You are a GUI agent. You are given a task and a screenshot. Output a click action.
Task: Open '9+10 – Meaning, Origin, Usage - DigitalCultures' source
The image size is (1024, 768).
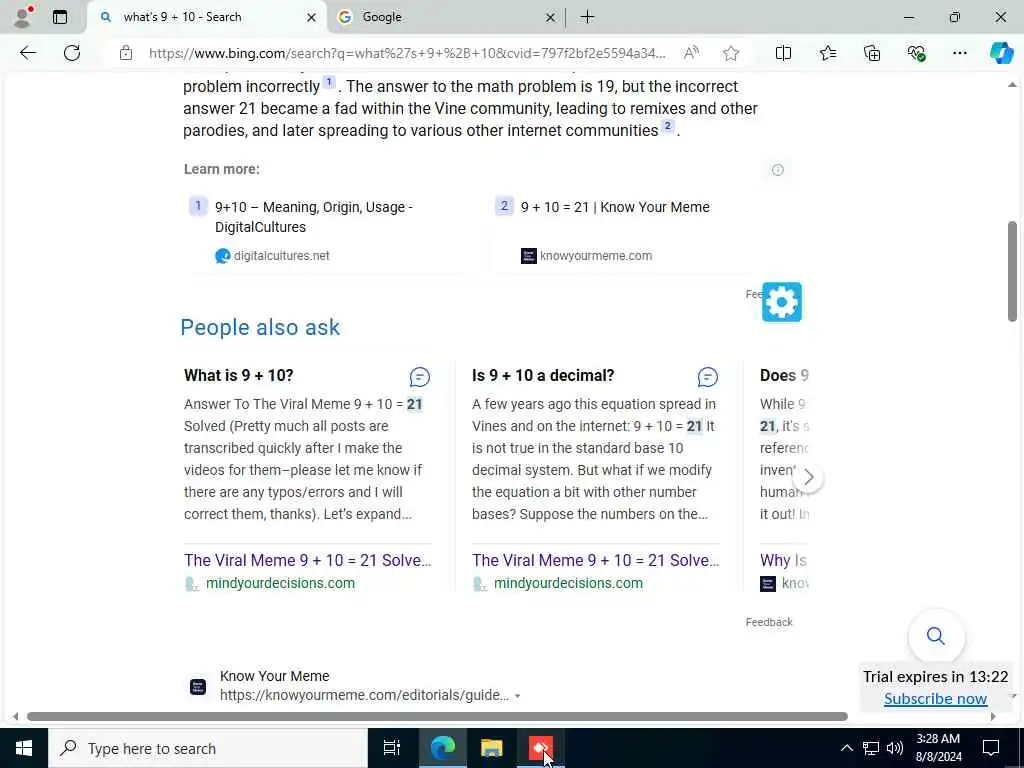[x=313, y=217]
